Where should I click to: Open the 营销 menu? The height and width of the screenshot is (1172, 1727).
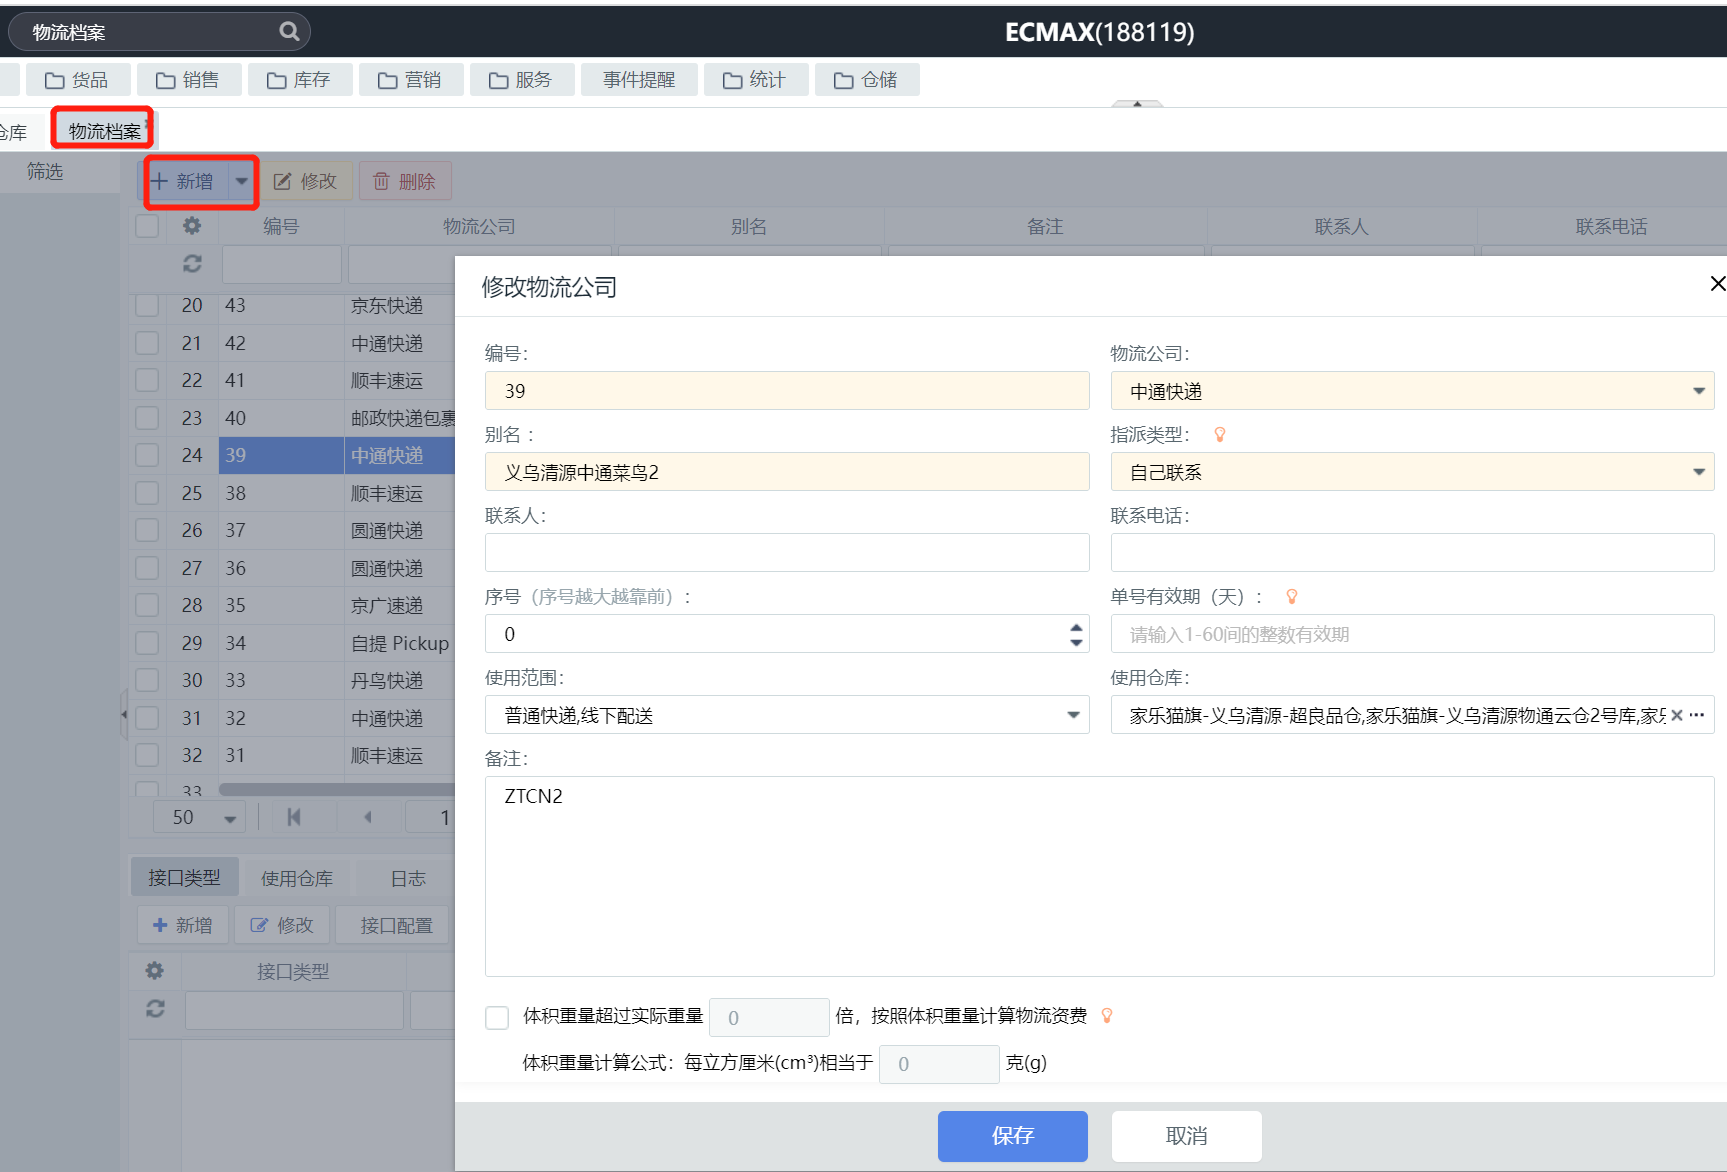point(410,80)
